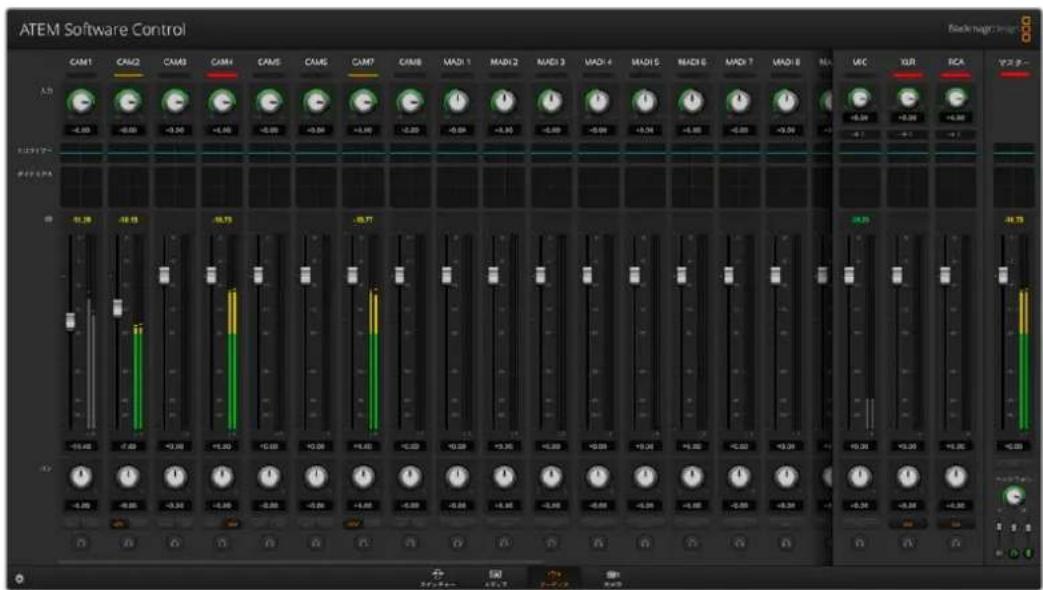Click the CAM4 channel fader handle
1043x590 pixels.
click(212, 274)
